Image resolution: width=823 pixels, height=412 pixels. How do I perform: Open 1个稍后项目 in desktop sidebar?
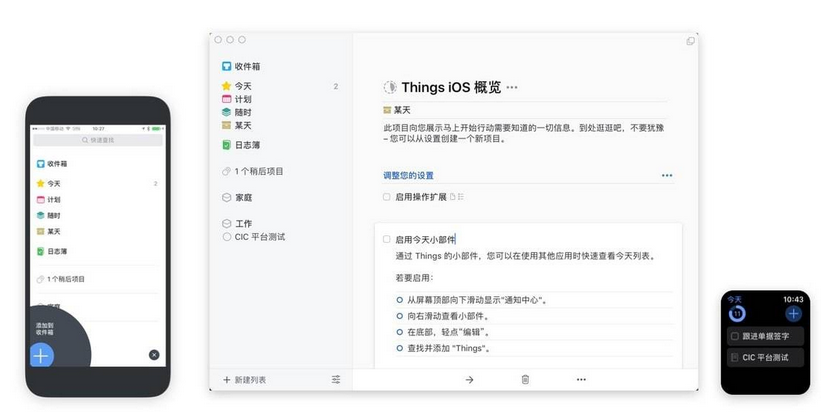(252, 171)
